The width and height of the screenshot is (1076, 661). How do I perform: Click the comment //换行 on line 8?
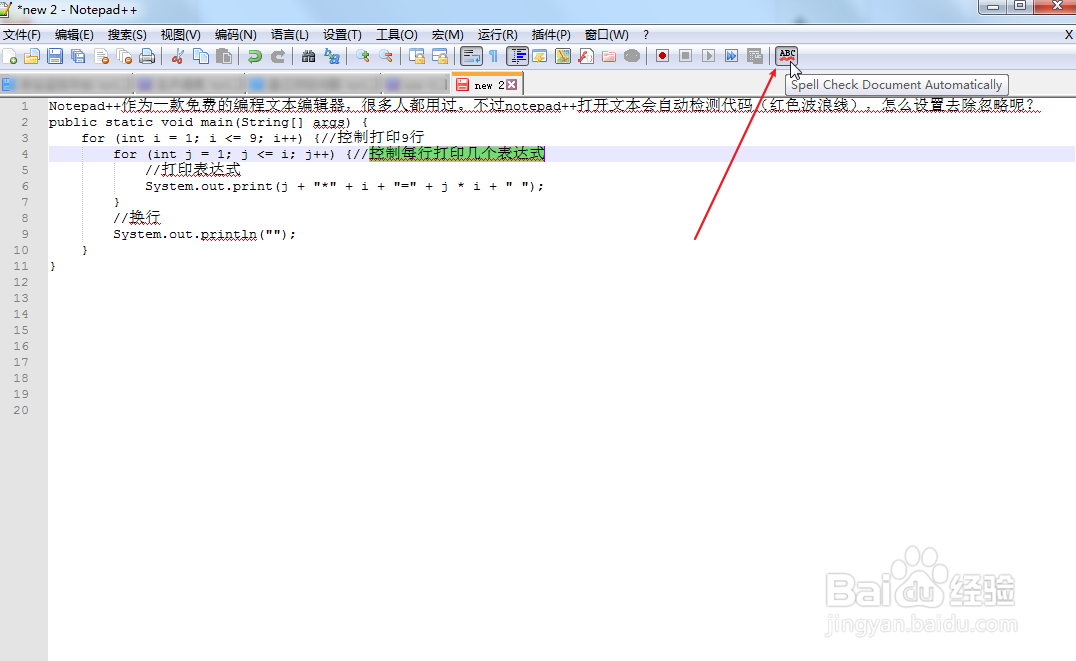[x=137, y=218]
